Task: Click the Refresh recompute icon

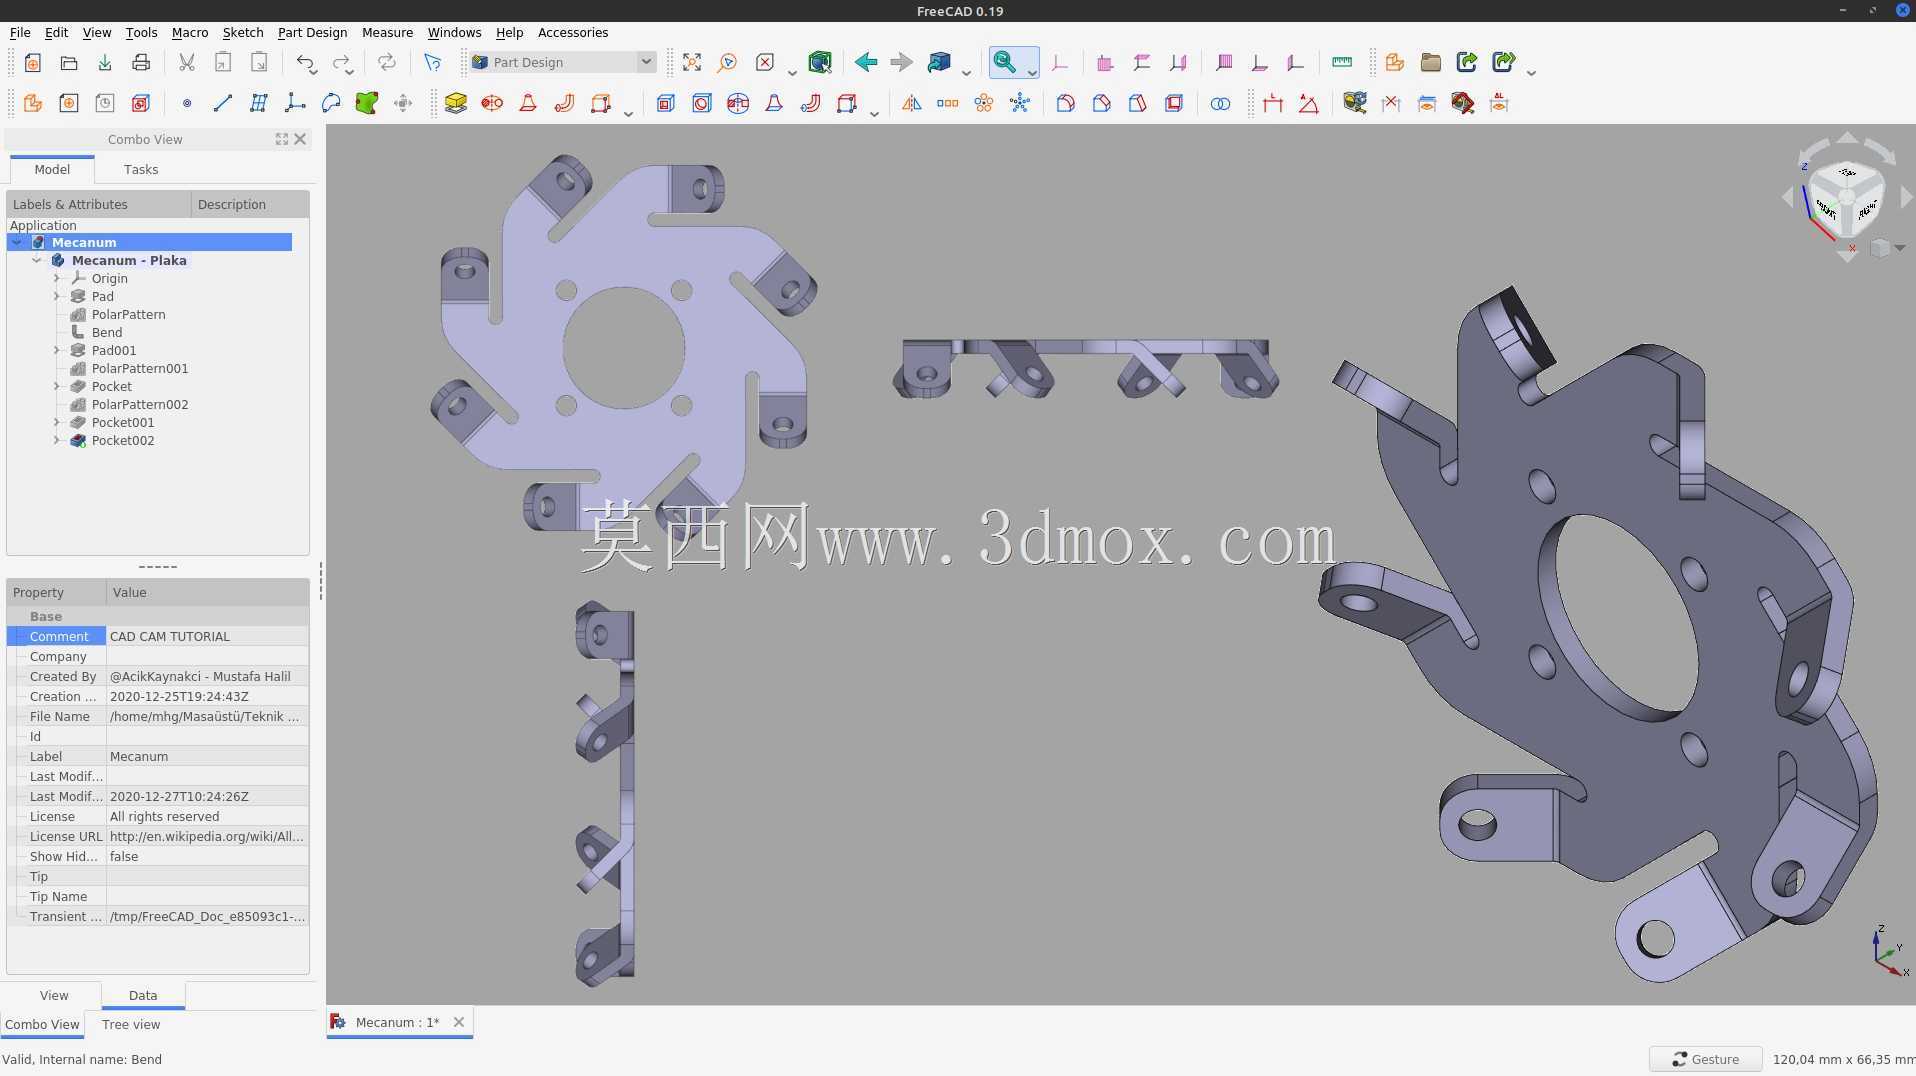Action: (387, 62)
